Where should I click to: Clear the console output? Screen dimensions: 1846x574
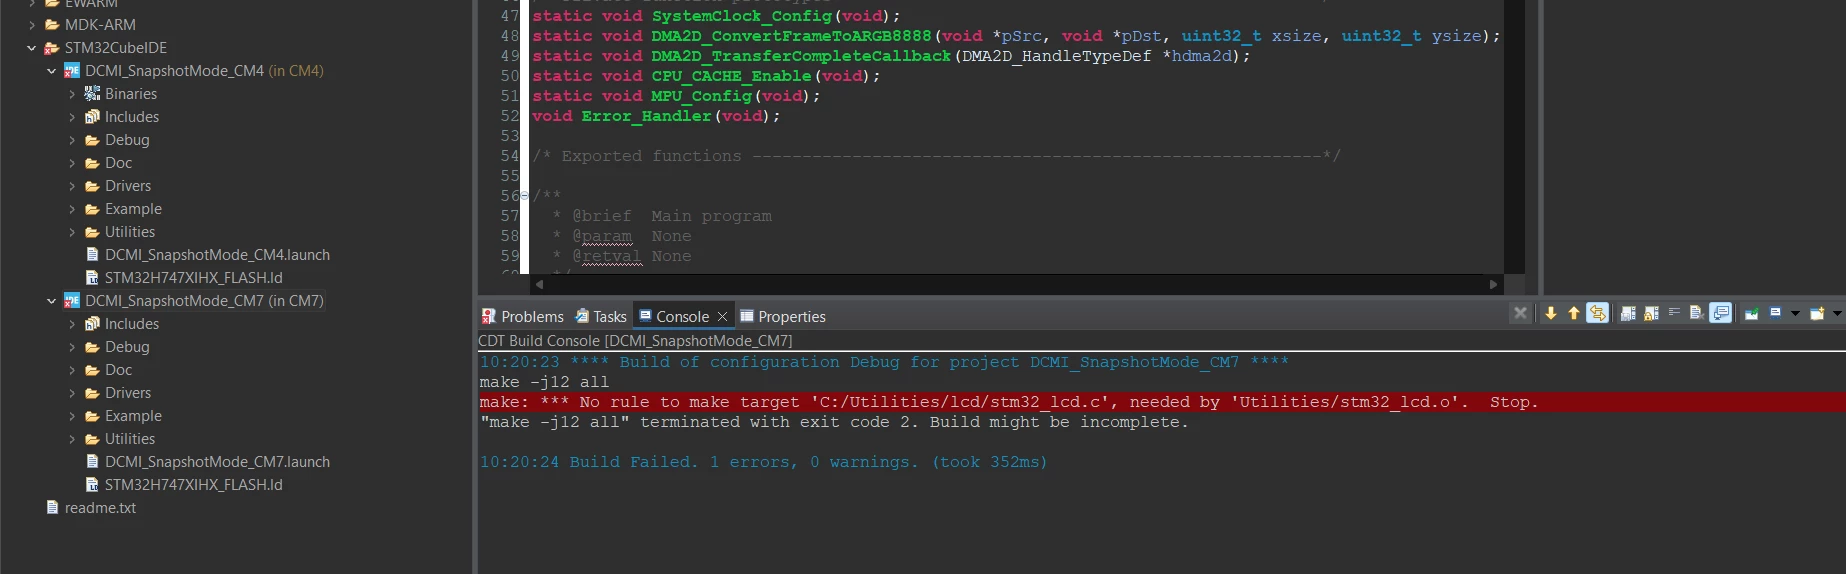point(1697,313)
